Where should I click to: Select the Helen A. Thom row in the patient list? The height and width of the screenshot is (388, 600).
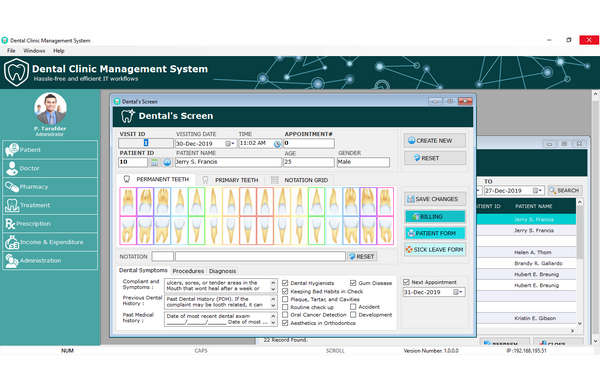[x=527, y=252]
